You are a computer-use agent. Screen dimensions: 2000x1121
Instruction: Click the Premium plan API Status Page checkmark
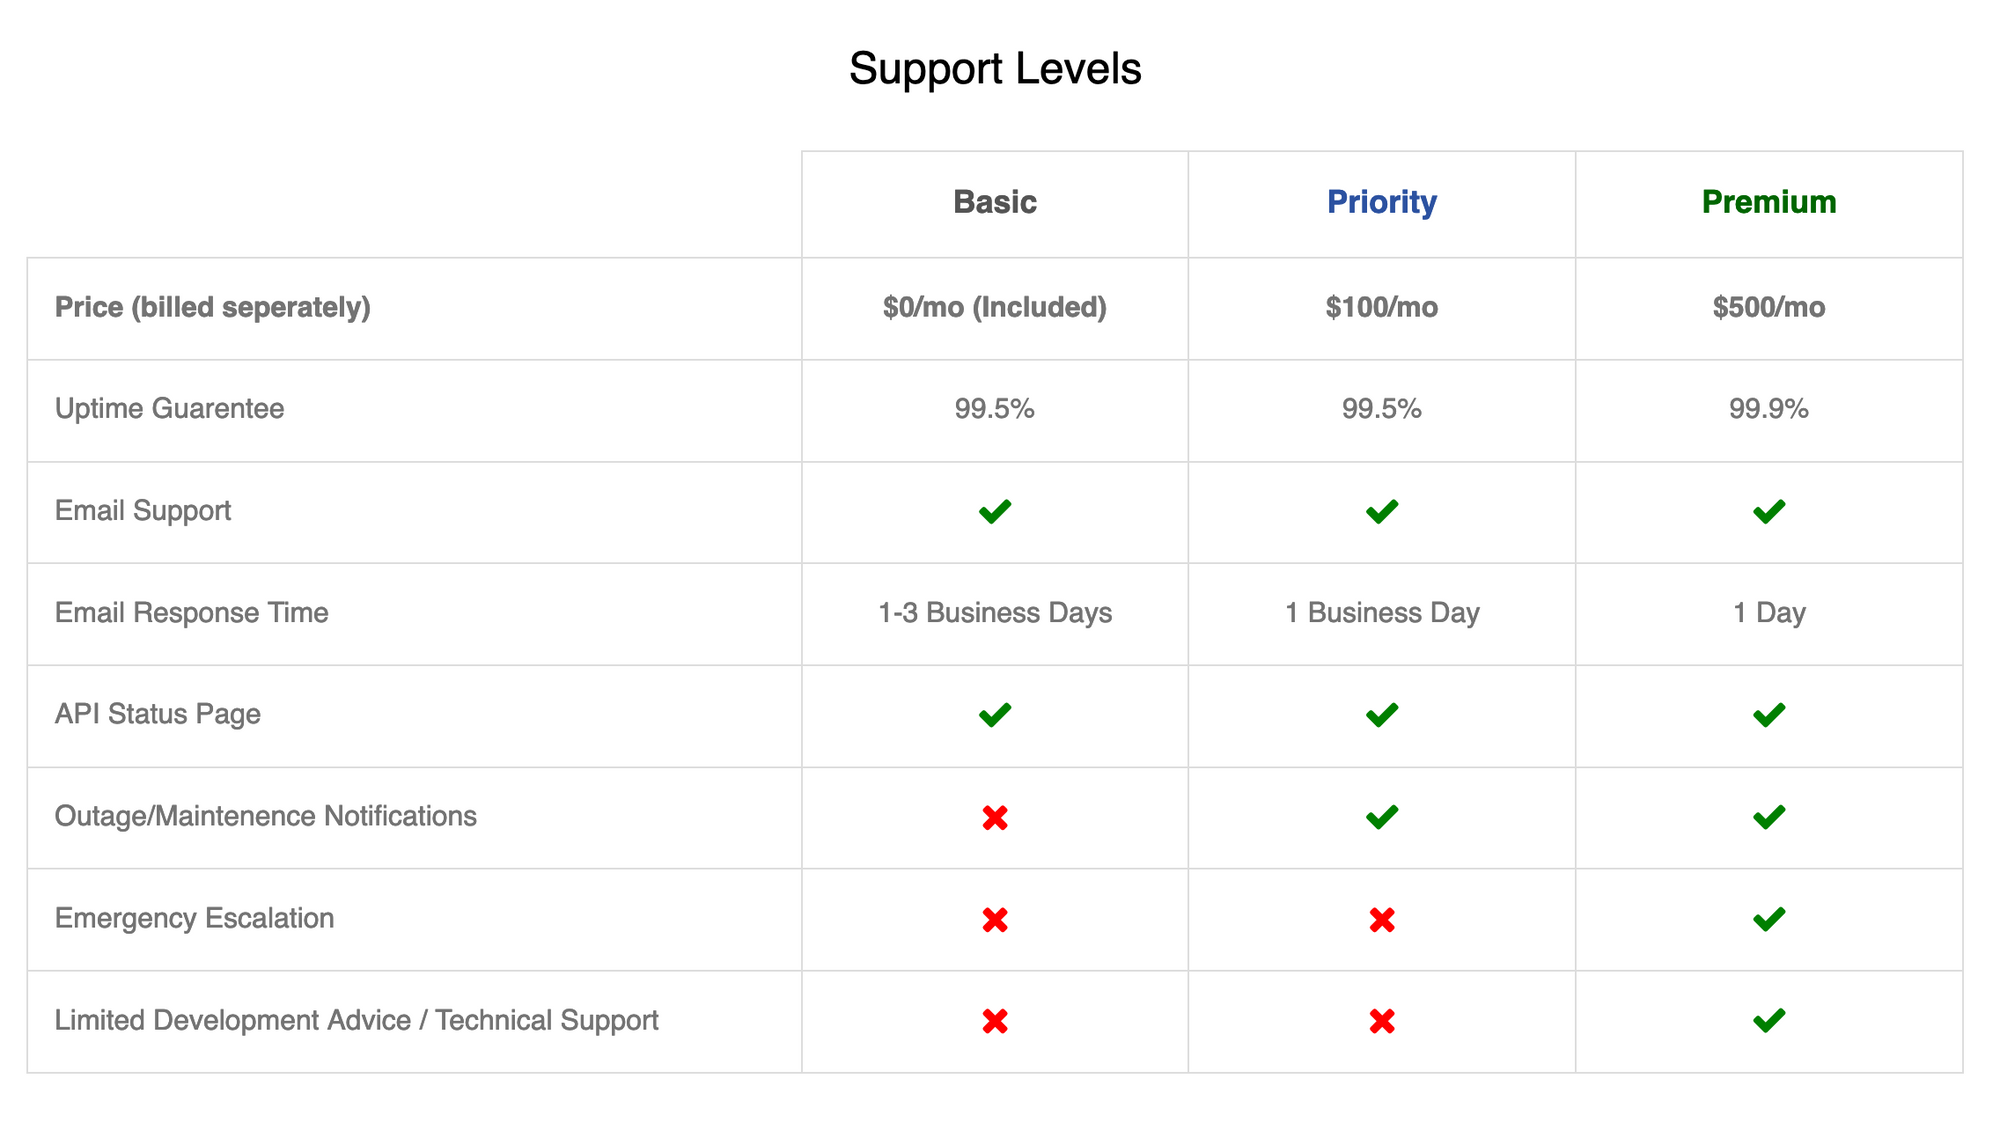1769,715
